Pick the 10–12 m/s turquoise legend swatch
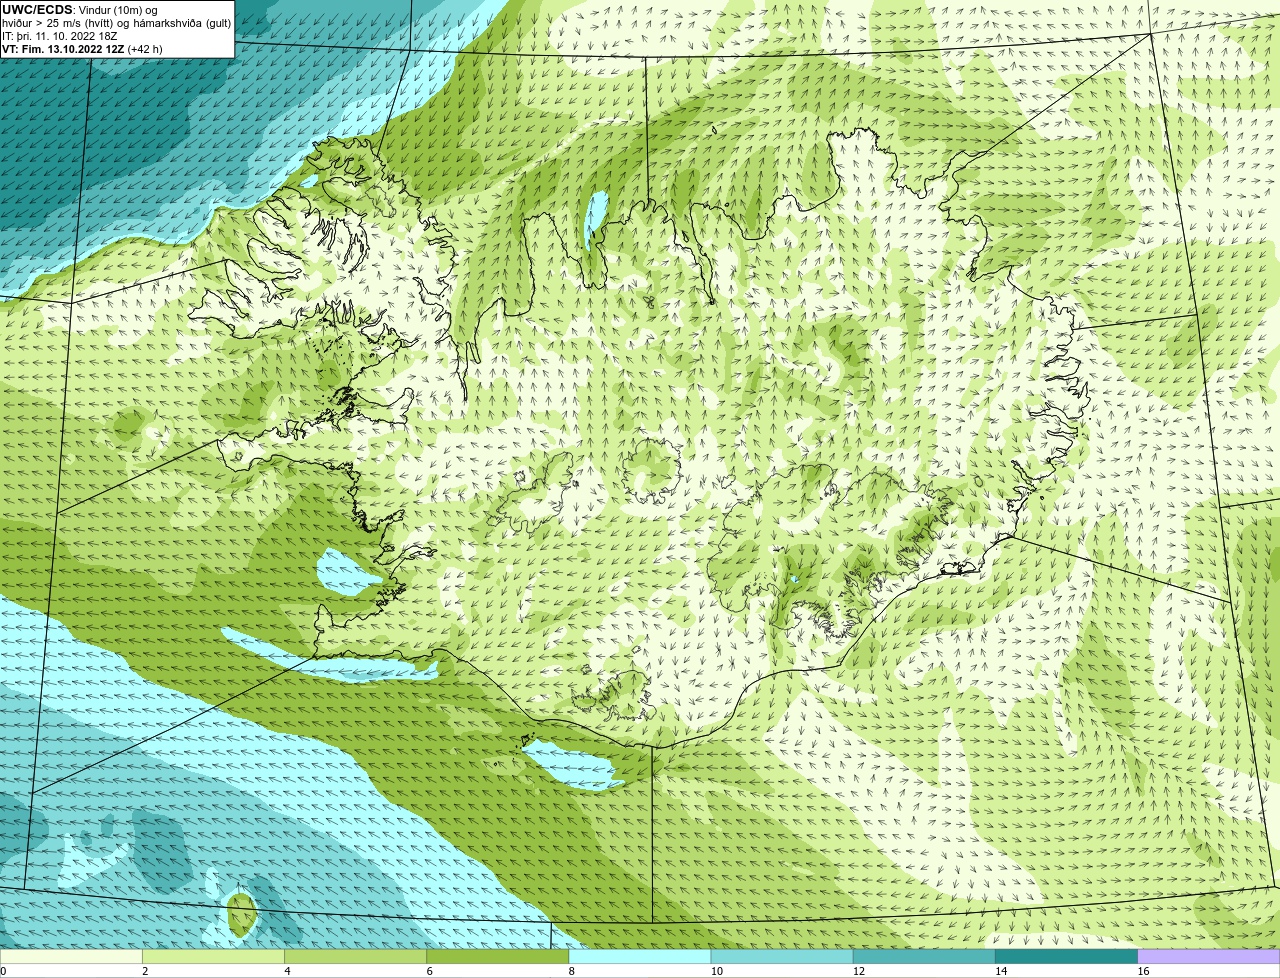The height and width of the screenshot is (978, 1280). pos(782,957)
